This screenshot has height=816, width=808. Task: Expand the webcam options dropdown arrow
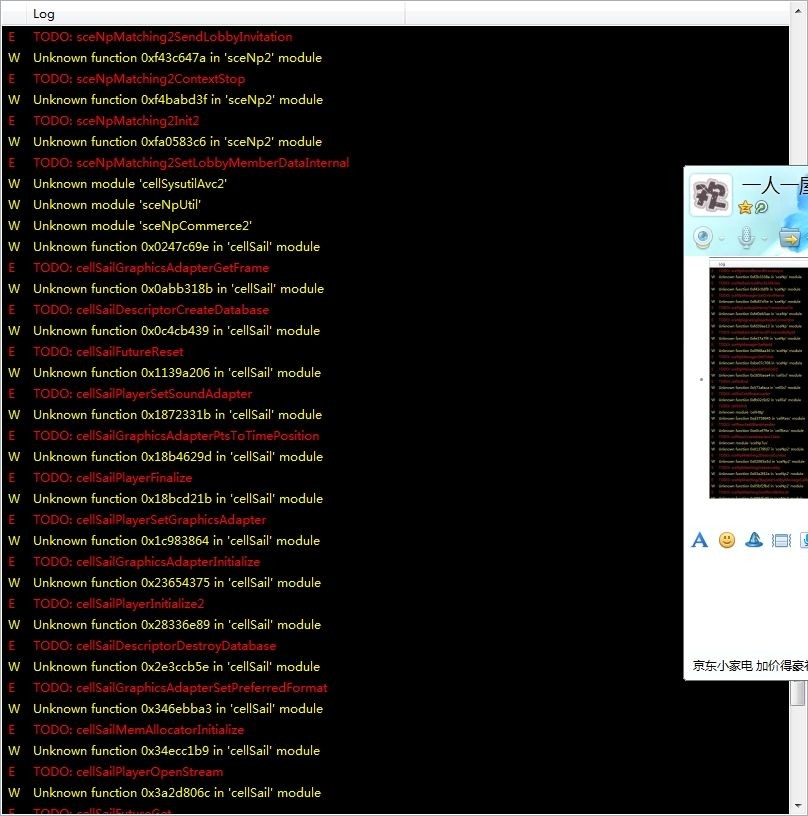723,239
